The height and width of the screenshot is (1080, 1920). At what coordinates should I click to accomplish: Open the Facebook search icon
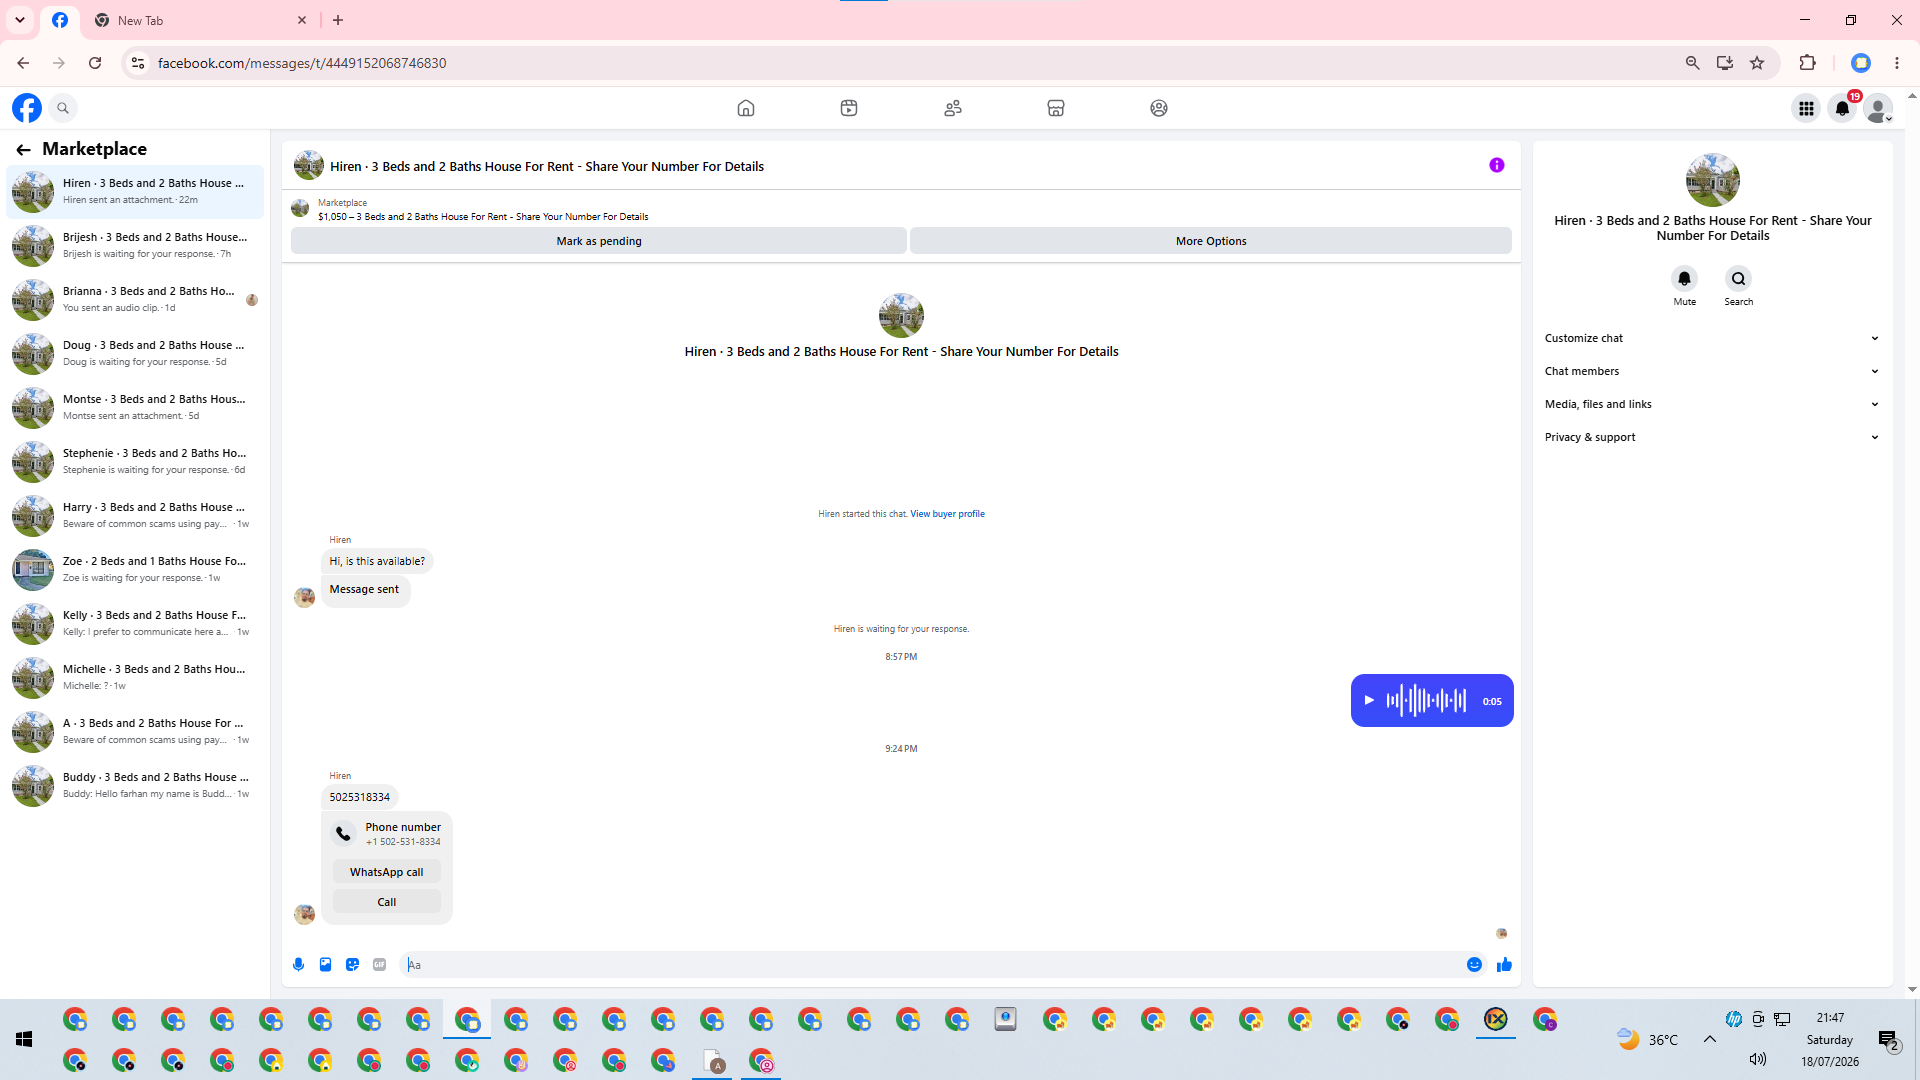[x=63, y=108]
